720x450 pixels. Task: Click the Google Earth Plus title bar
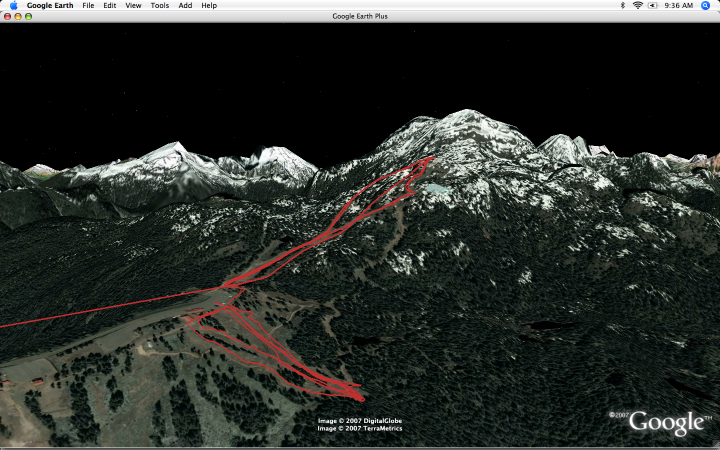point(360,17)
